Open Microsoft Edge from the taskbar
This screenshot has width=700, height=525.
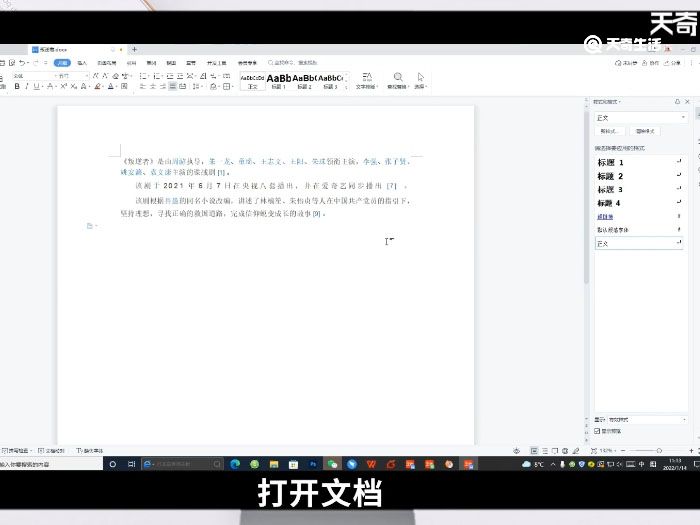pos(235,464)
